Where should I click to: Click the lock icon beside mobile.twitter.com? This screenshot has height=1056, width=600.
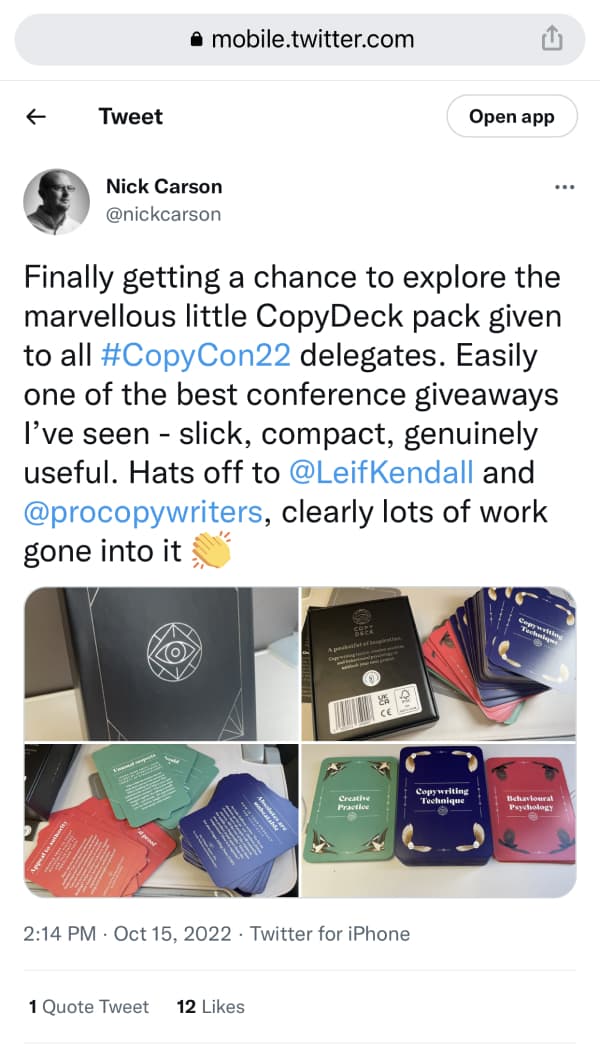pos(197,40)
